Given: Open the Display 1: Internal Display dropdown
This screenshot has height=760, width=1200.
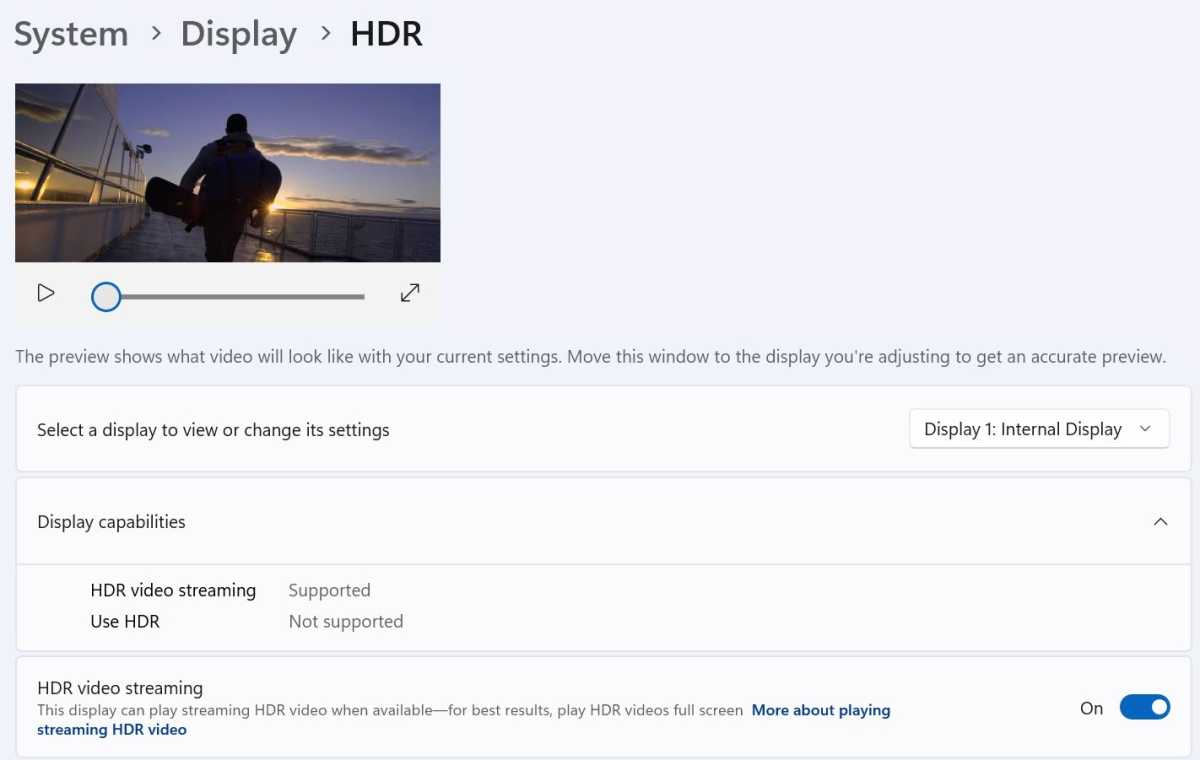Looking at the screenshot, I should tap(1039, 429).
